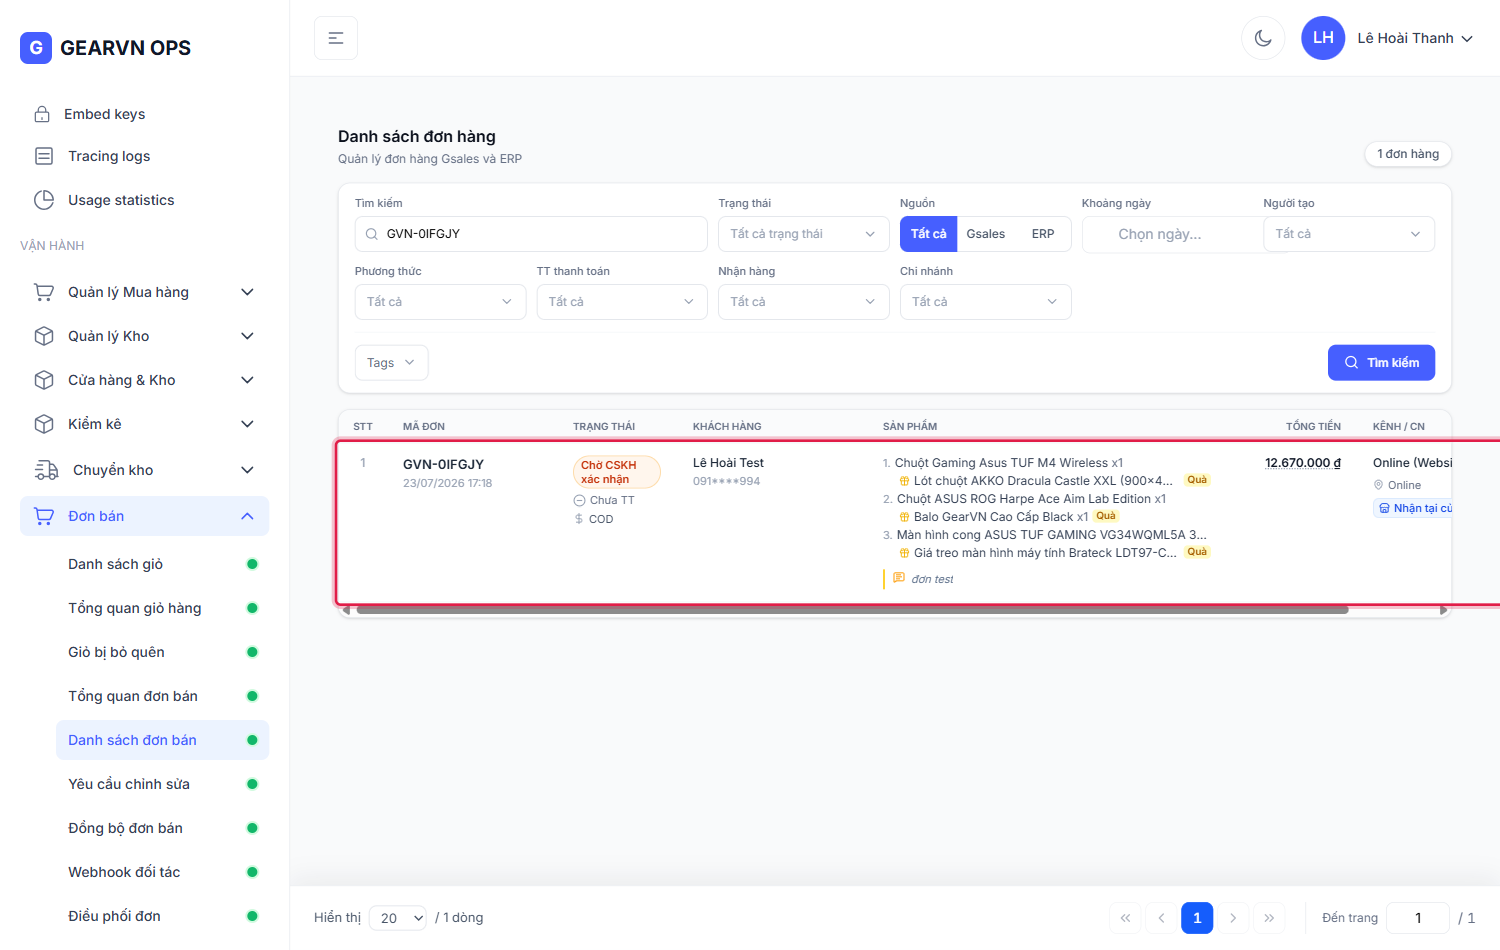Viewport: 1500px width, 950px height.
Task: Open Giỏ bị bỏ quên menu item
Action: (162, 652)
